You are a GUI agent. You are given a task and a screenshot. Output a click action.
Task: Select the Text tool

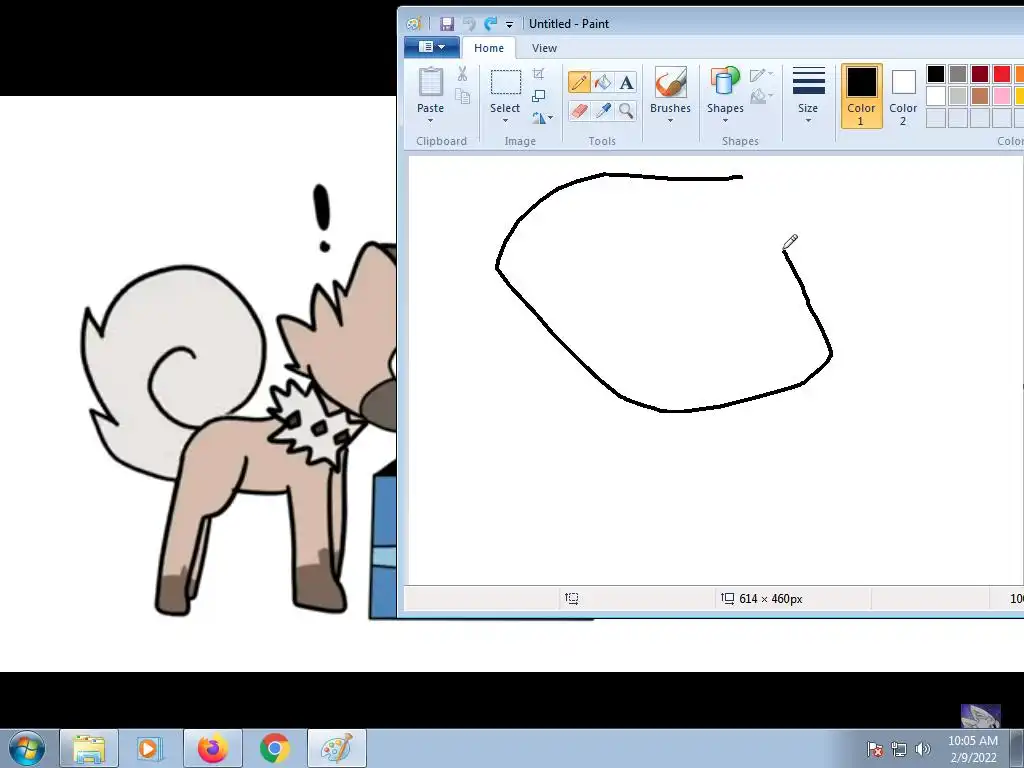click(x=626, y=82)
